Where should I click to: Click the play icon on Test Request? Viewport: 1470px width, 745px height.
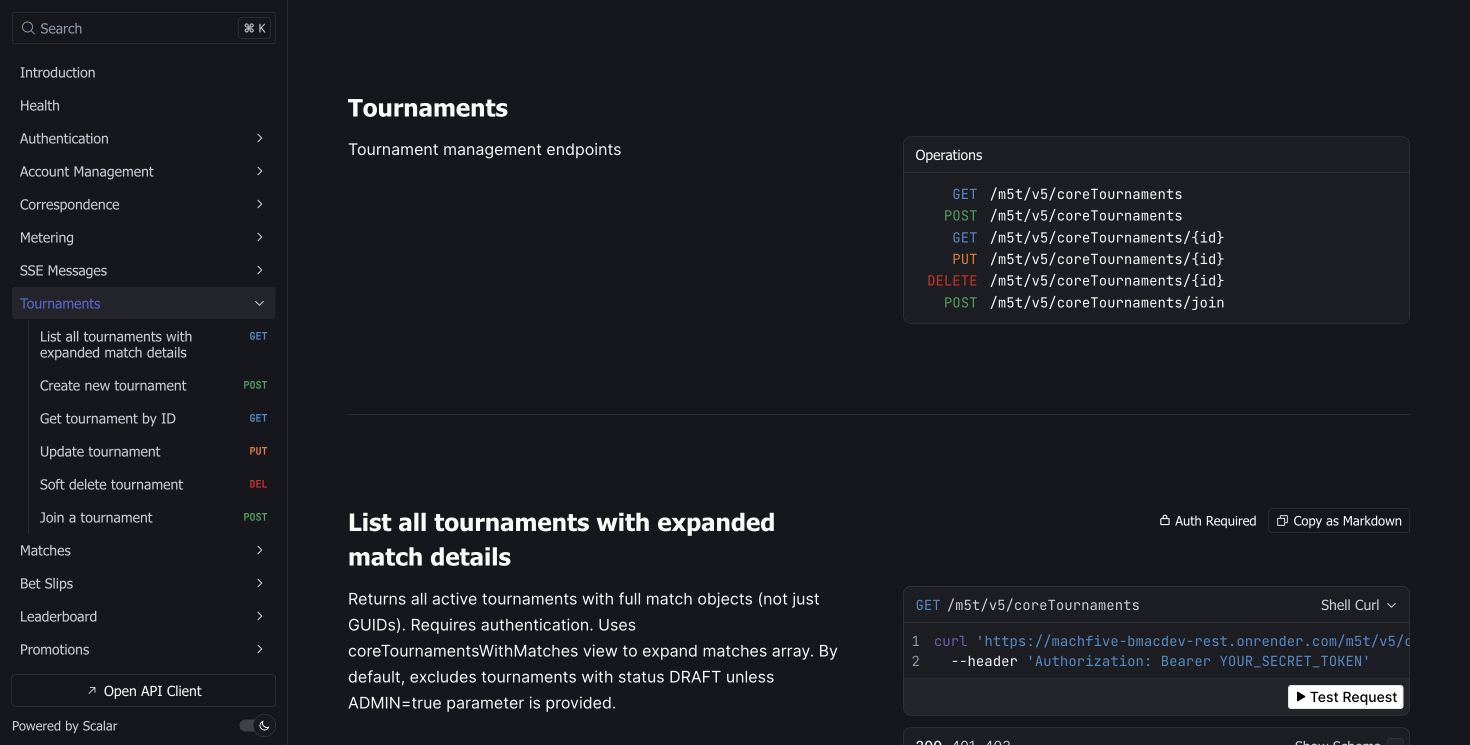[x=1301, y=697]
